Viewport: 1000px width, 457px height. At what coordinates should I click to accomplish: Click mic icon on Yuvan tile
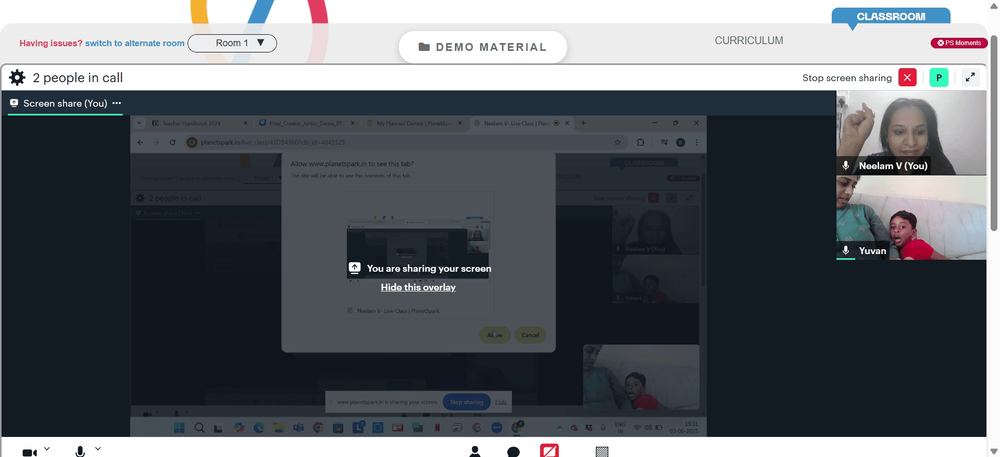click(846, 250)
